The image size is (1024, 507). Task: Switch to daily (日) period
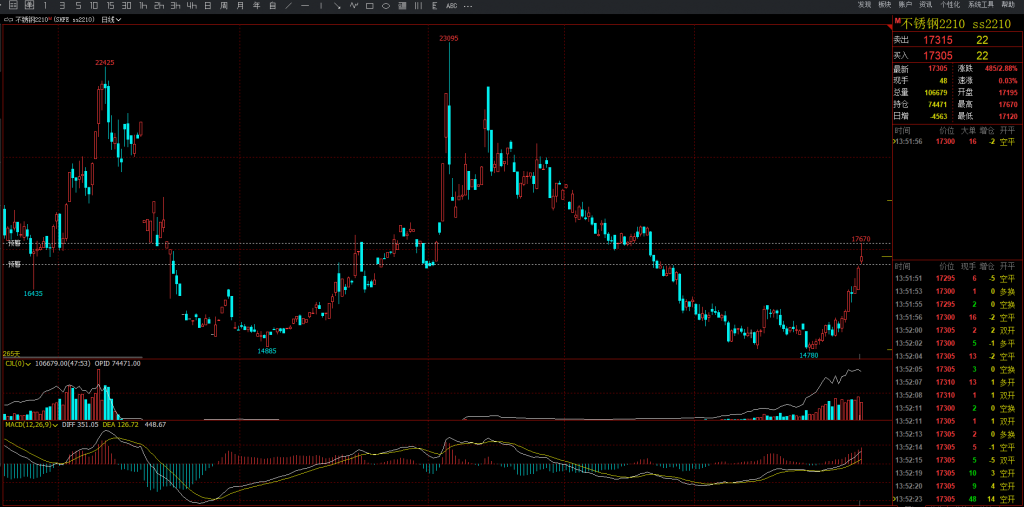point(207,6)
